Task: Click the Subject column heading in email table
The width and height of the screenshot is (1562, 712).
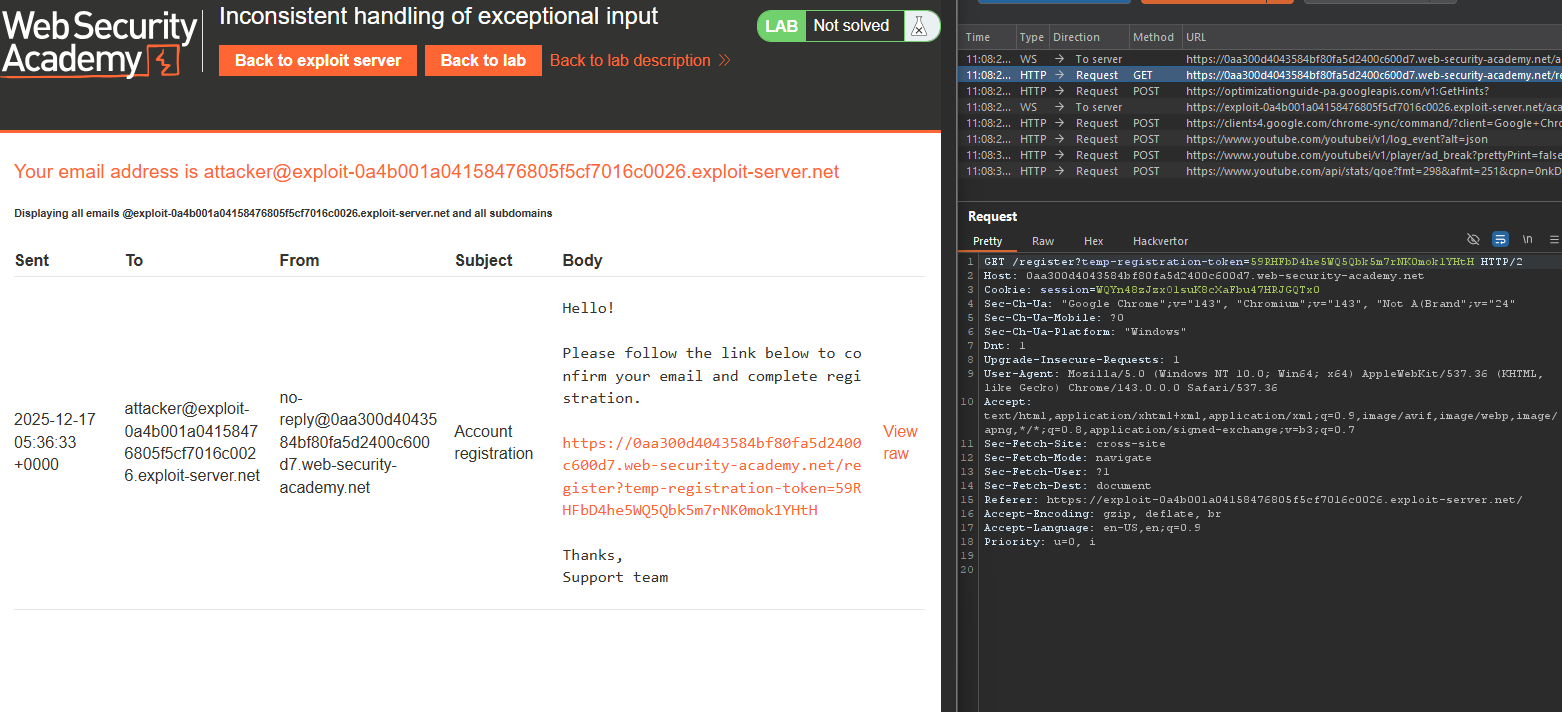Action: coord(484,260)
